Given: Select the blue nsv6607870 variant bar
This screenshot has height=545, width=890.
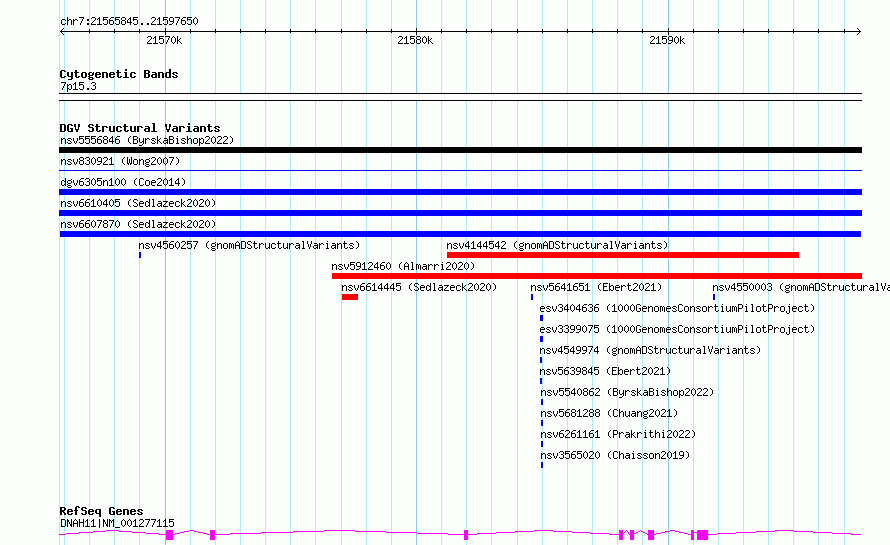Looking at the screenshot, I should coord(460,234).
